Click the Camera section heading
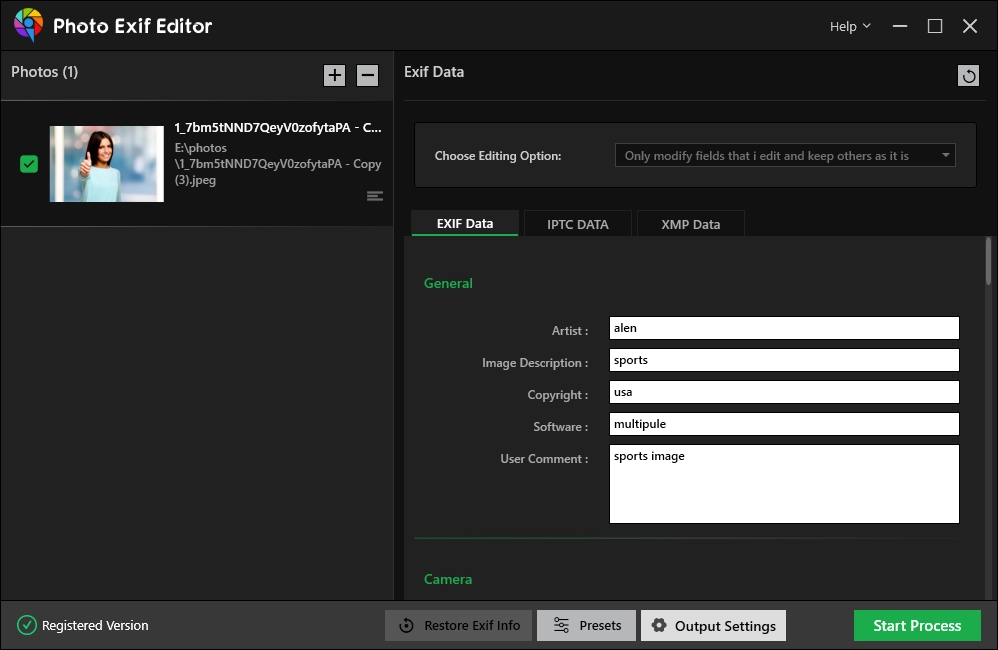Screen dimensions: 998x650 (448, 579)
